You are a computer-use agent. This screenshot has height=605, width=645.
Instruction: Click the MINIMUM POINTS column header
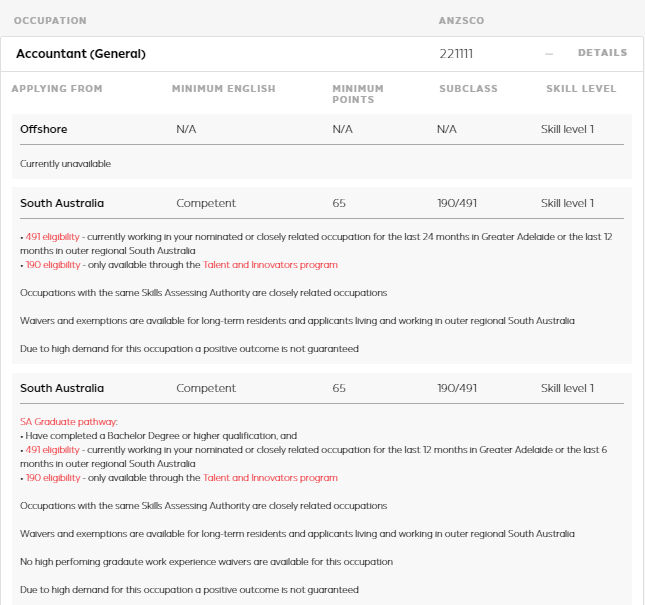(x=357, y=94)
